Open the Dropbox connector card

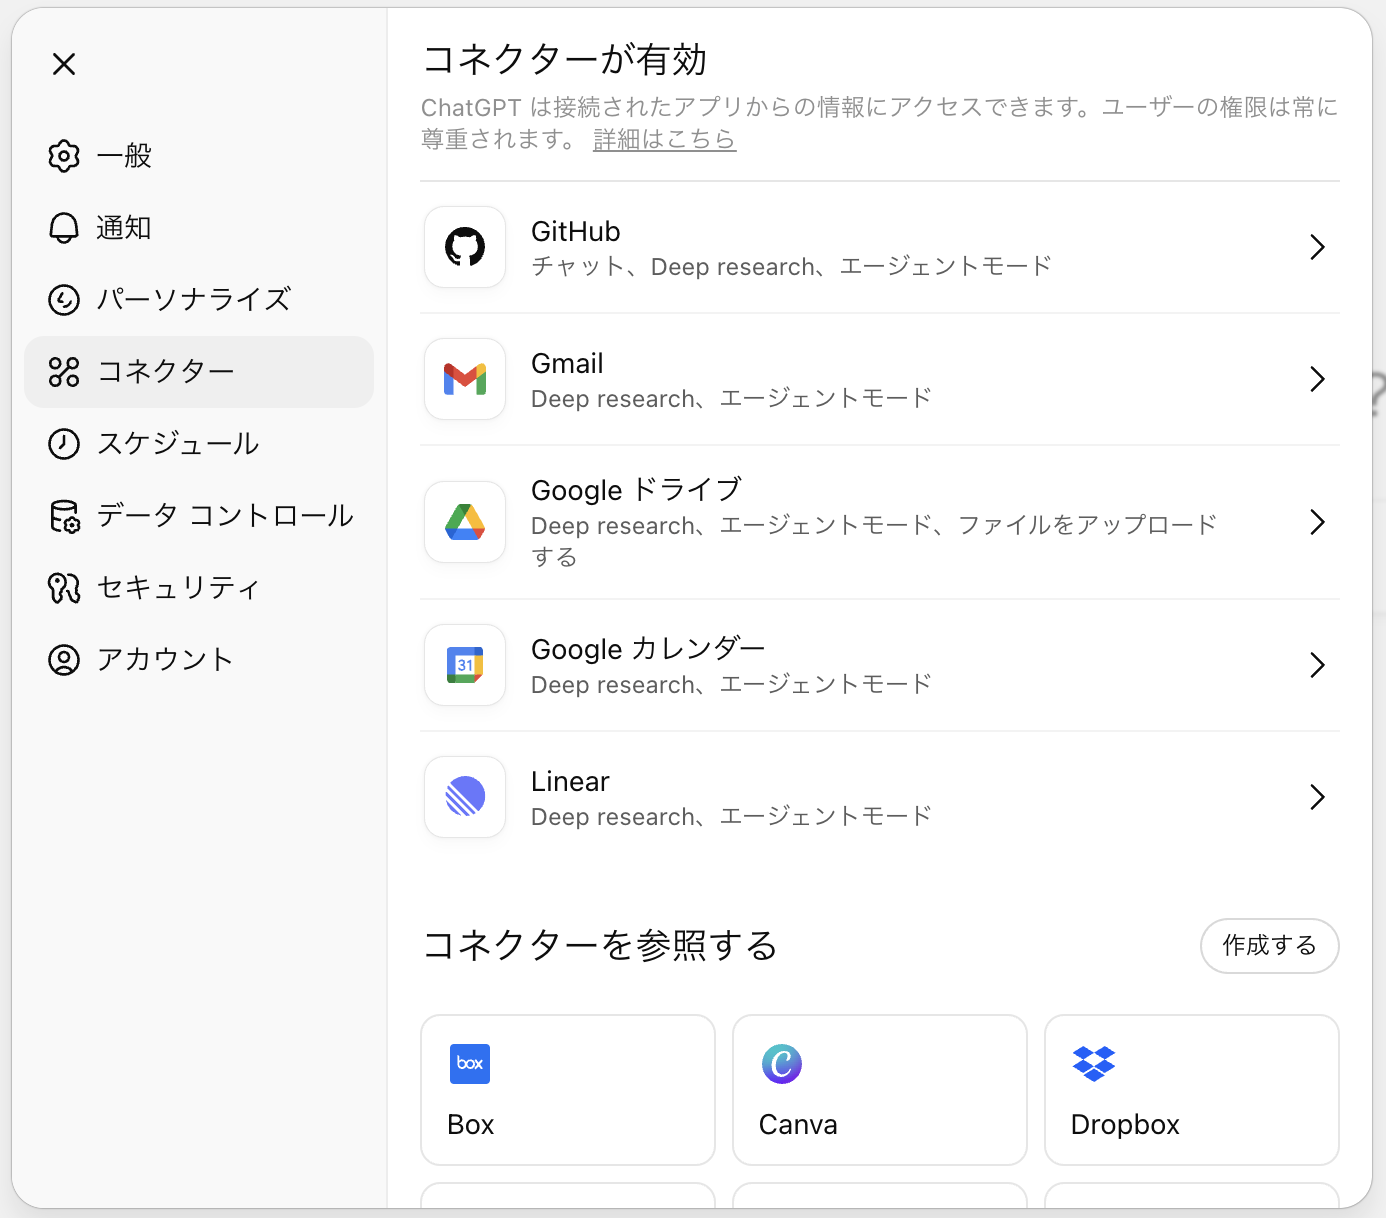[x=1192, y=1090]
